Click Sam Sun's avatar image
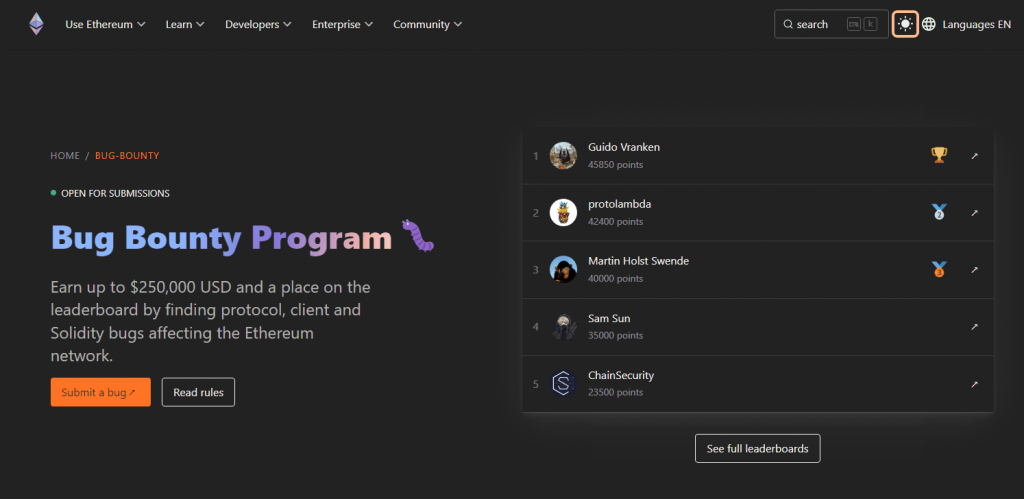 tap(563, 327)
